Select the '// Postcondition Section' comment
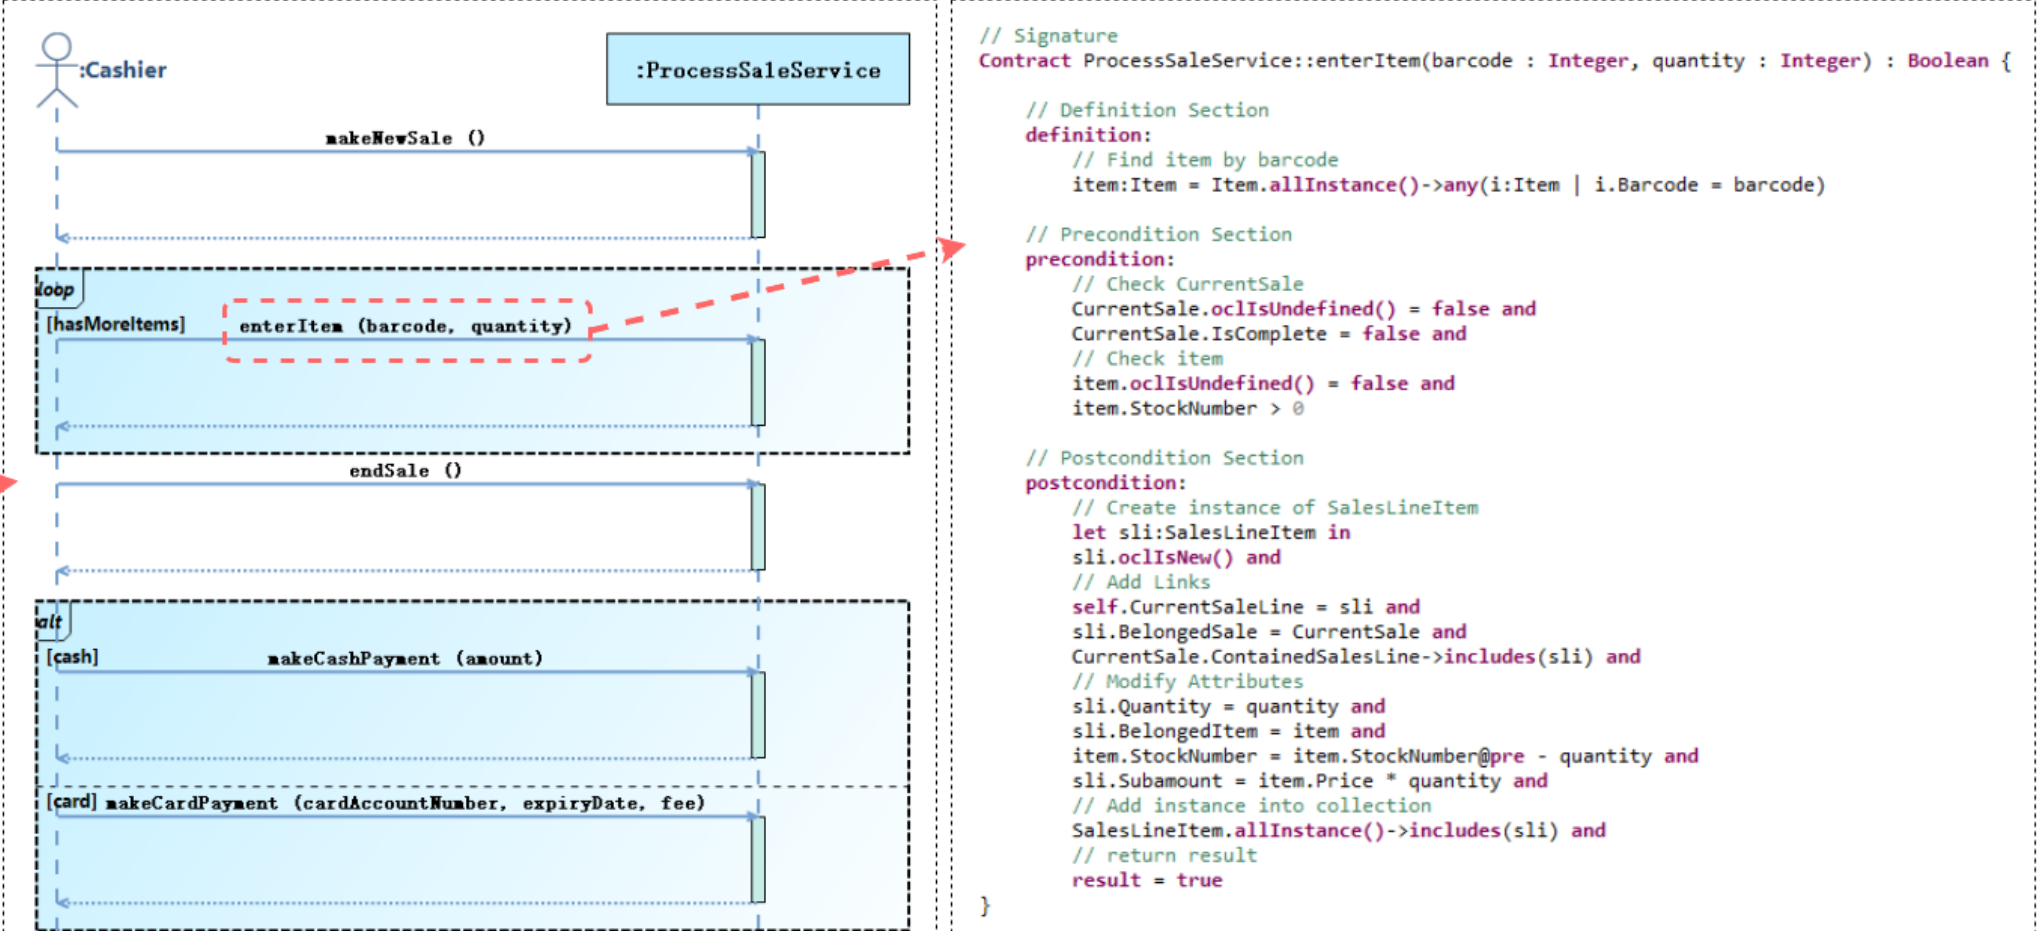This screenshot has width=2039, height=931. (1164, 459)
